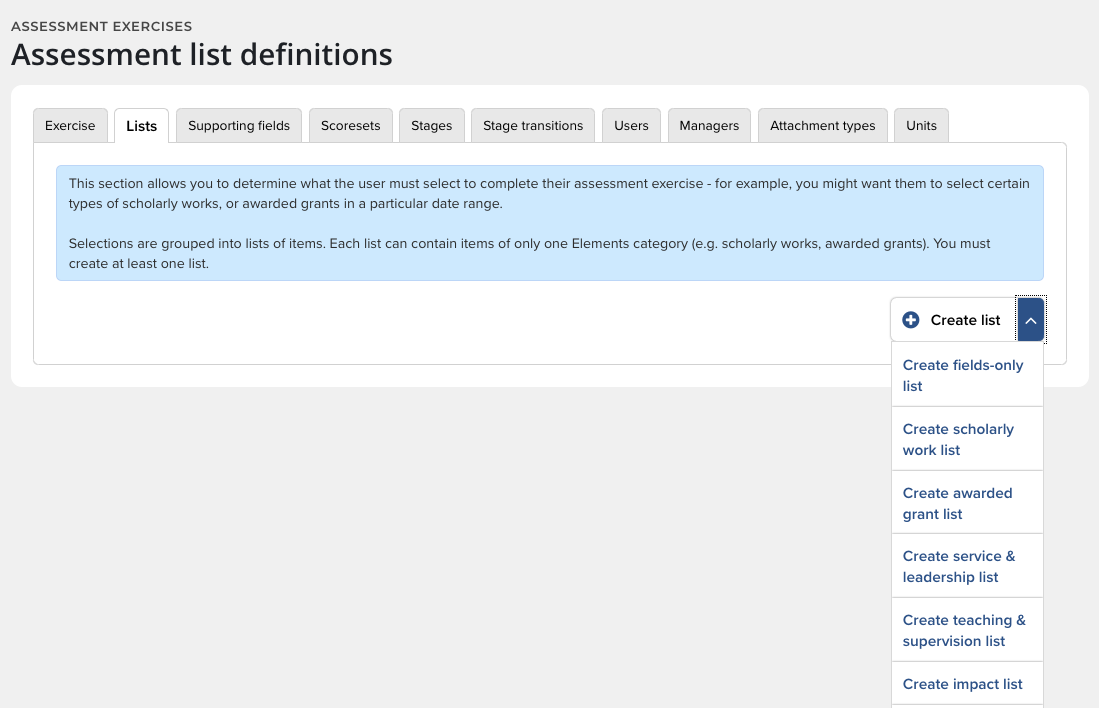Open the Attachment types tab
Screen dimensions: 1099x708
[822, 126]
